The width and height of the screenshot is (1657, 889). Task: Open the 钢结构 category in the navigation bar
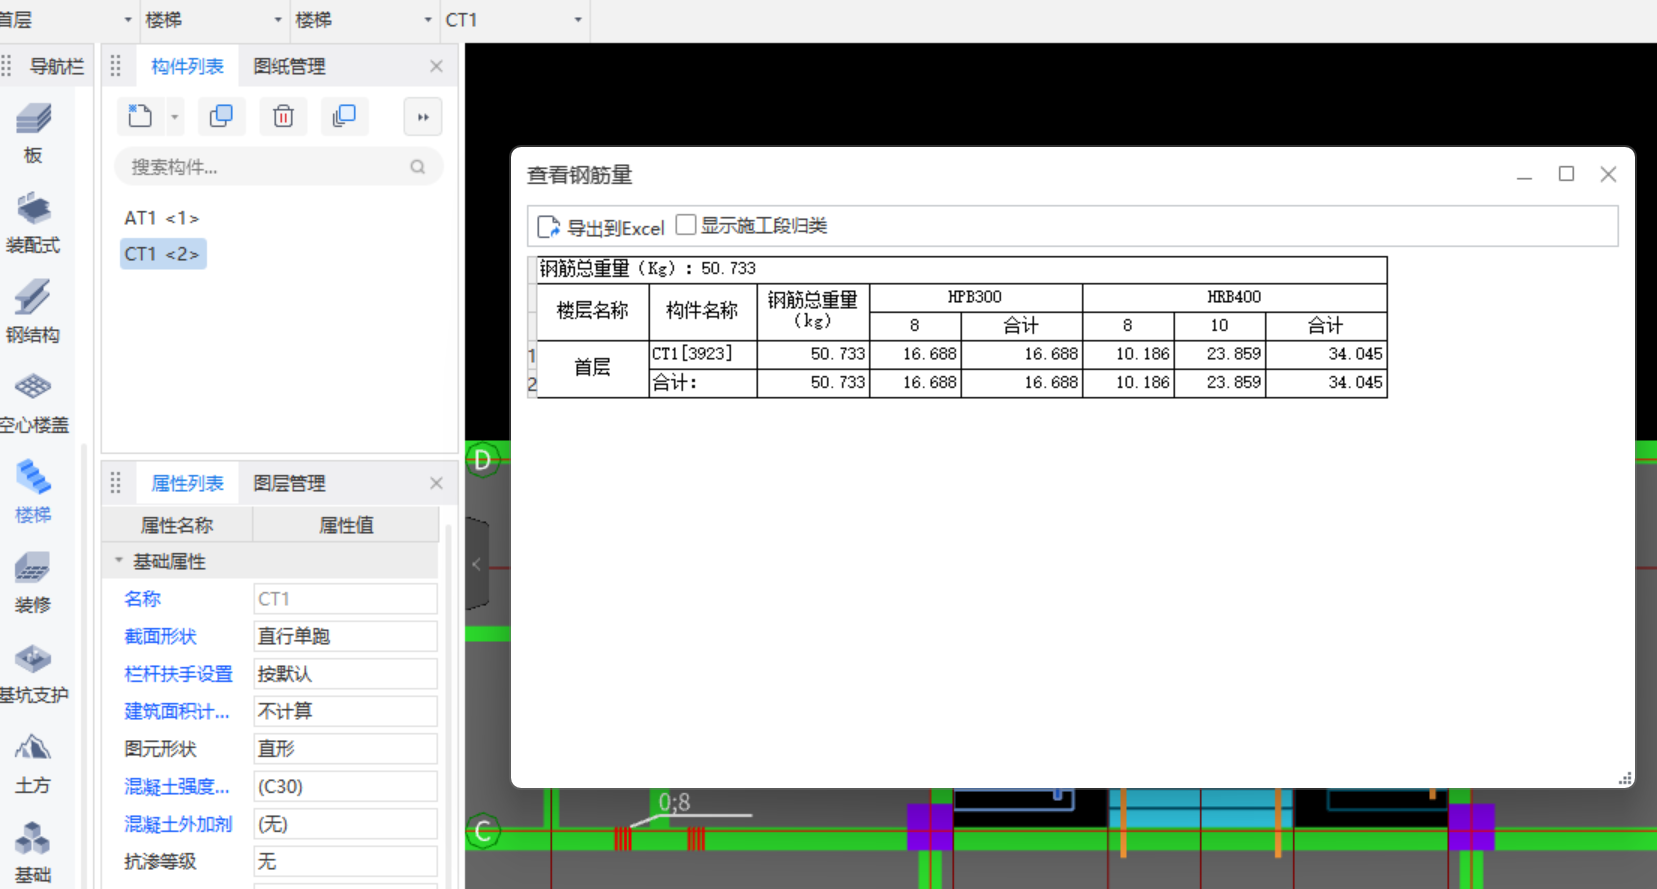pyautogui.click(x=33, y=313)
